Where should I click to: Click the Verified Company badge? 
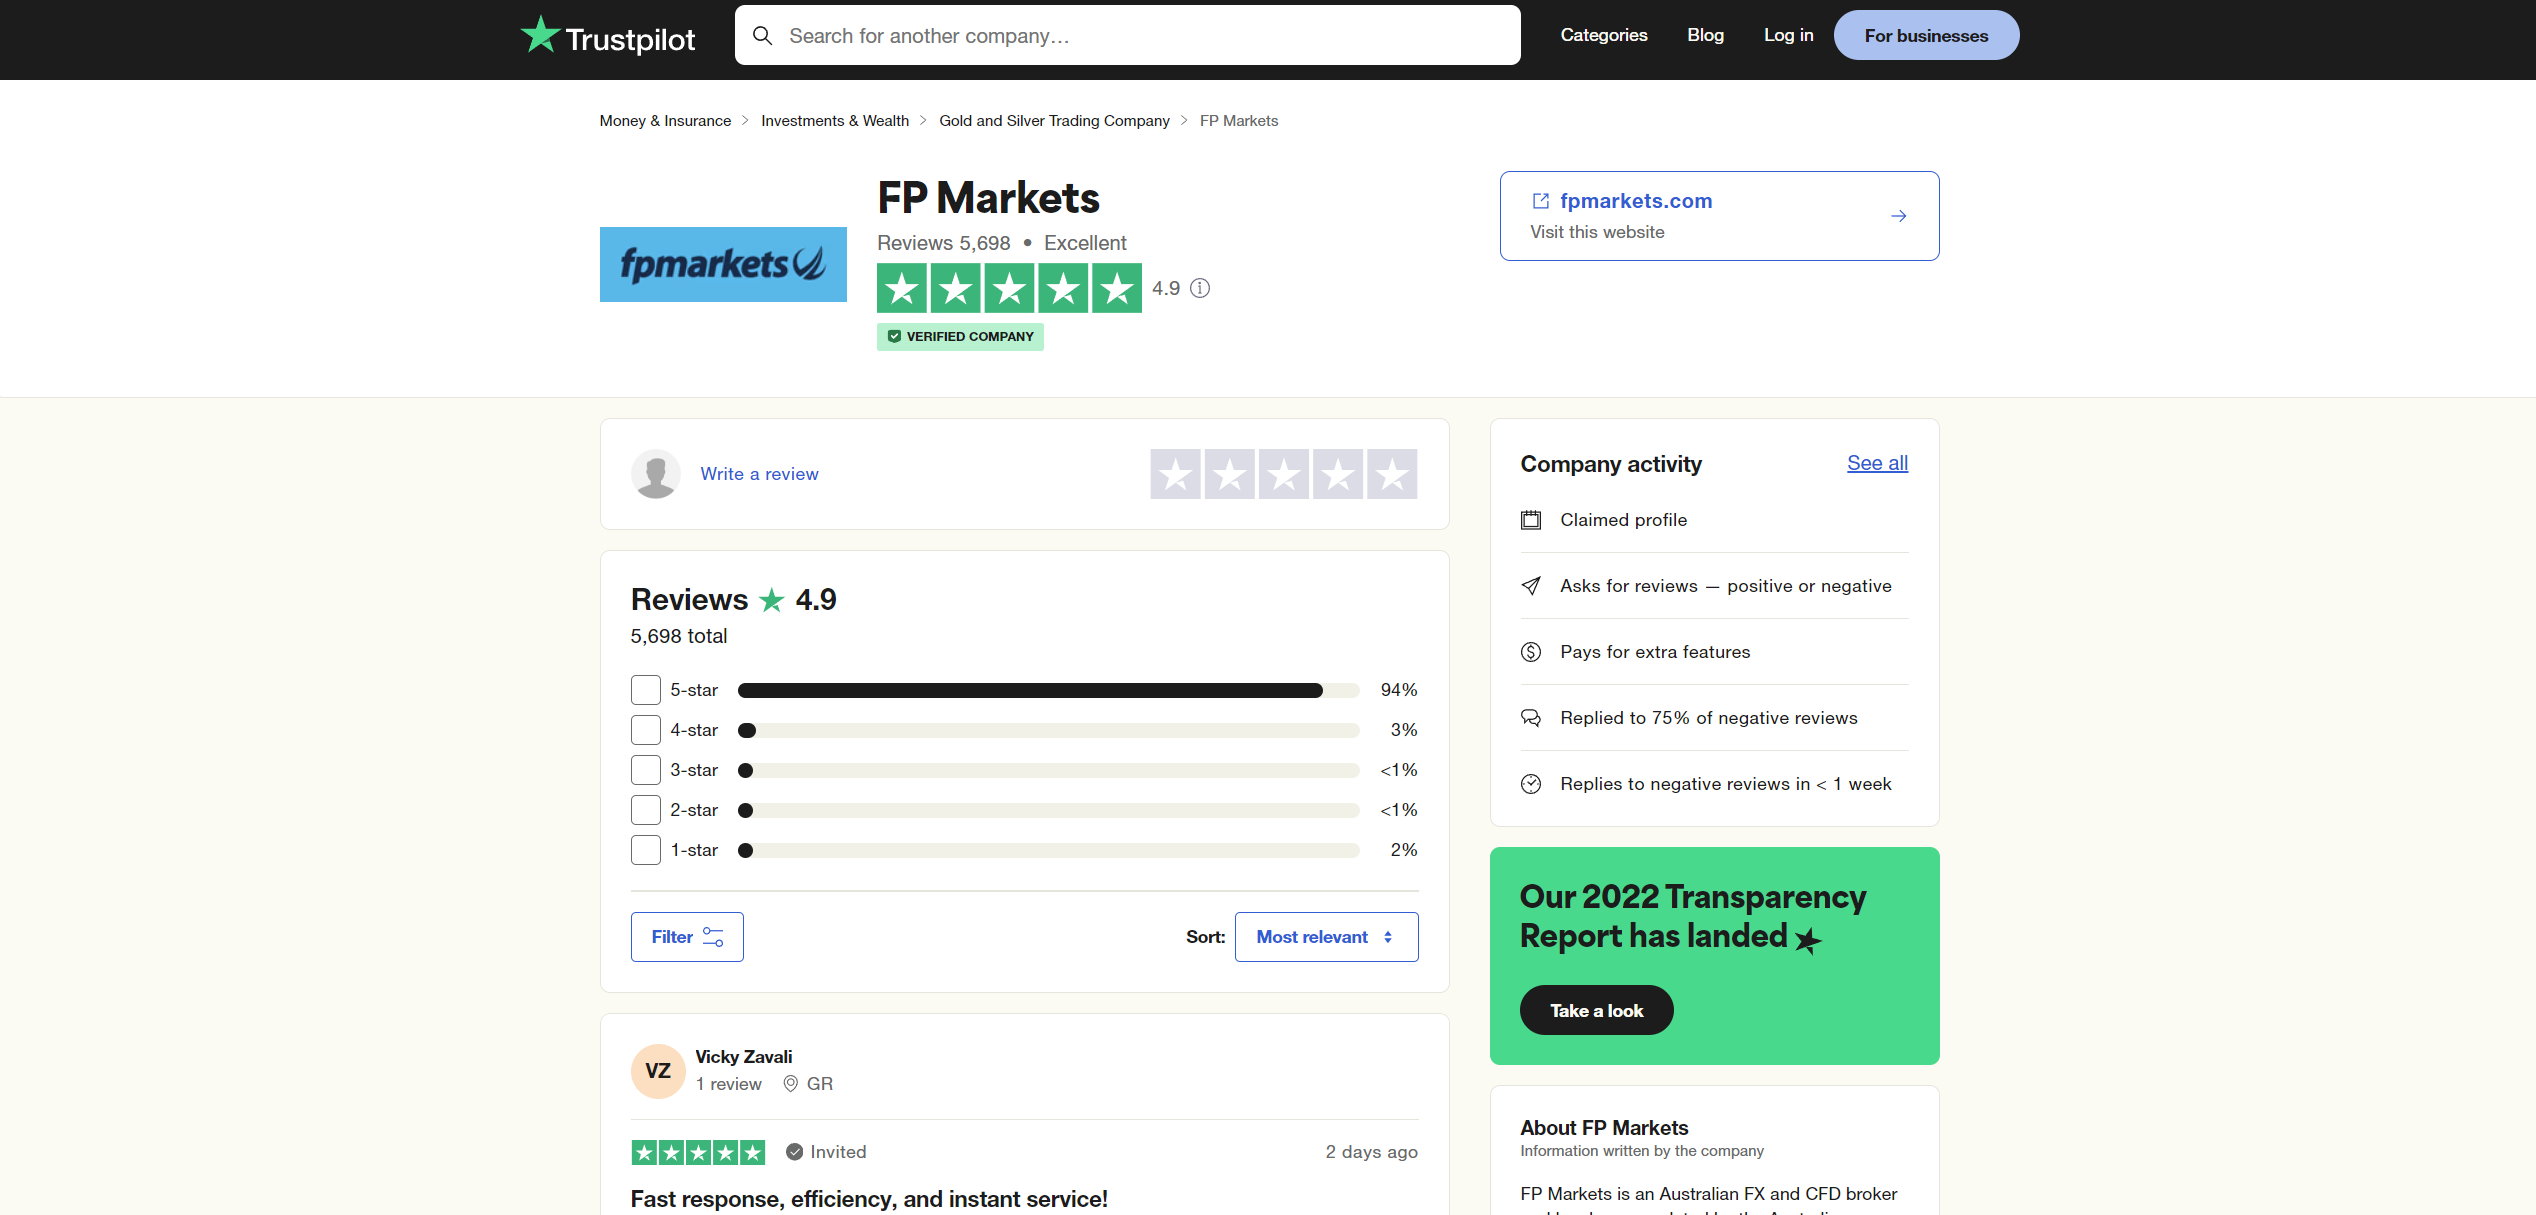(959, 336)
